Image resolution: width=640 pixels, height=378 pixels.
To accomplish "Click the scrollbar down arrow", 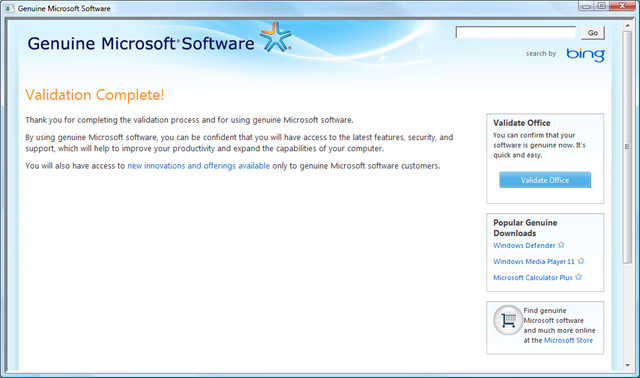I will point(627,365).
